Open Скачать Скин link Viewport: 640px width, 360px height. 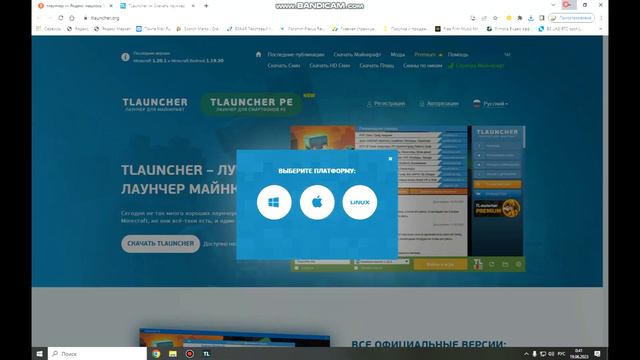click(x=284, y=65)
